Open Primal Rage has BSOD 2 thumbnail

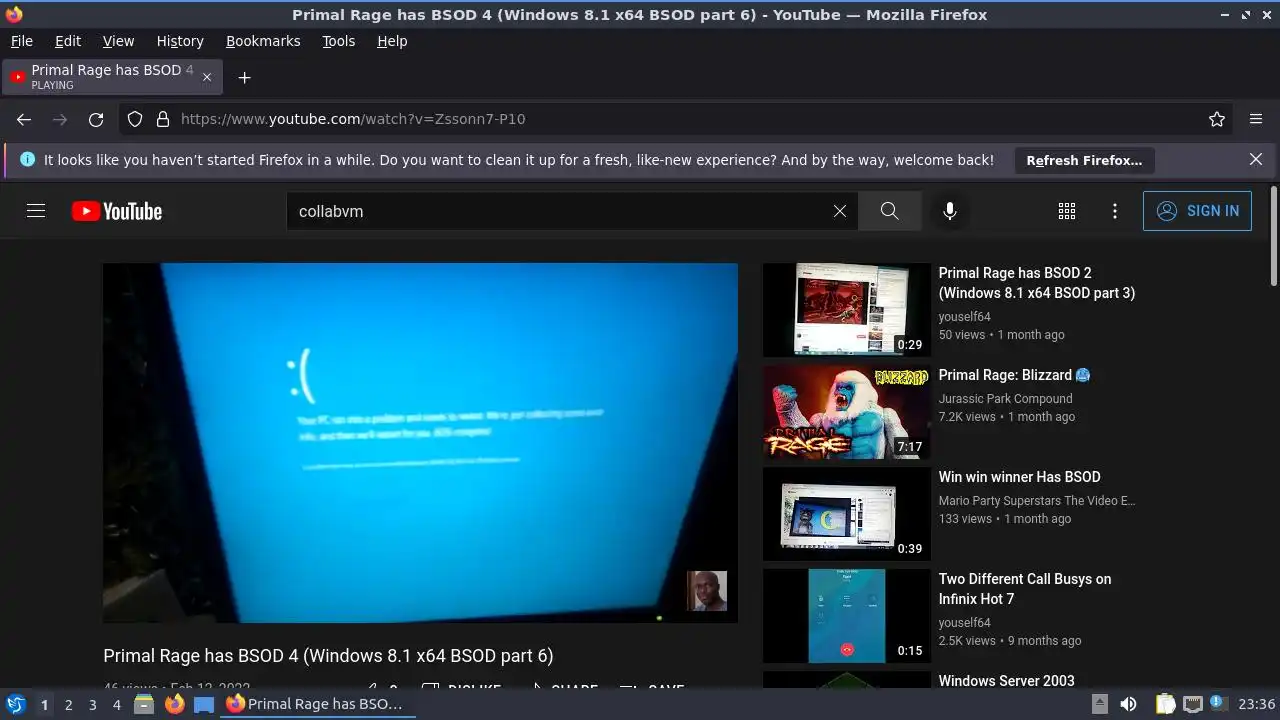click(847, 310)
